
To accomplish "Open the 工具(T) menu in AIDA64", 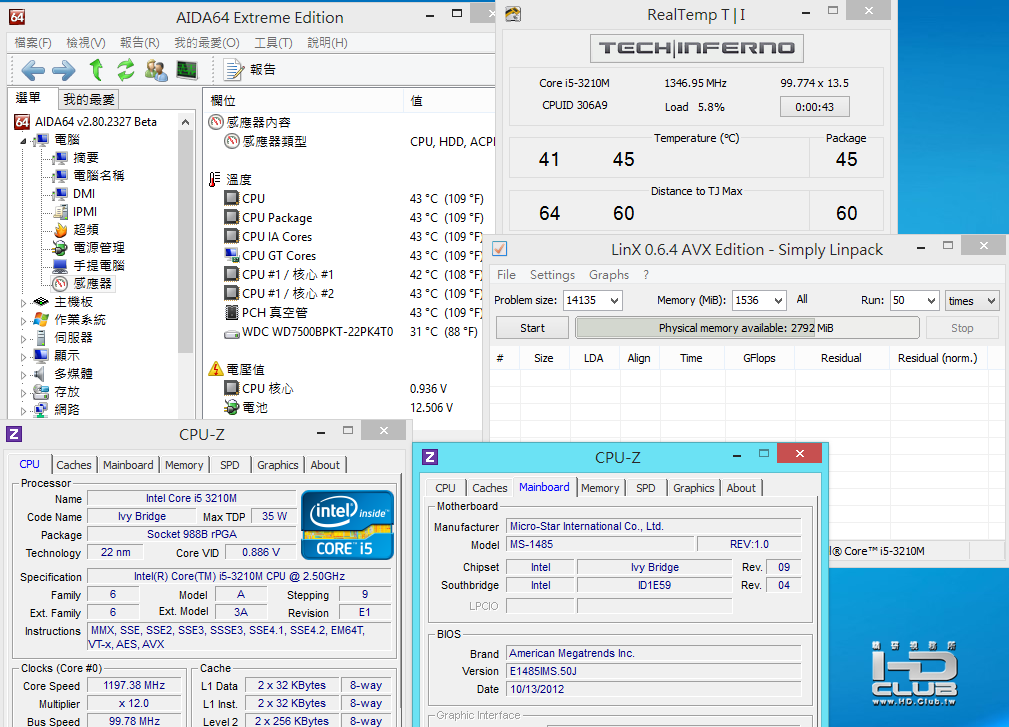I will point(273,43).
